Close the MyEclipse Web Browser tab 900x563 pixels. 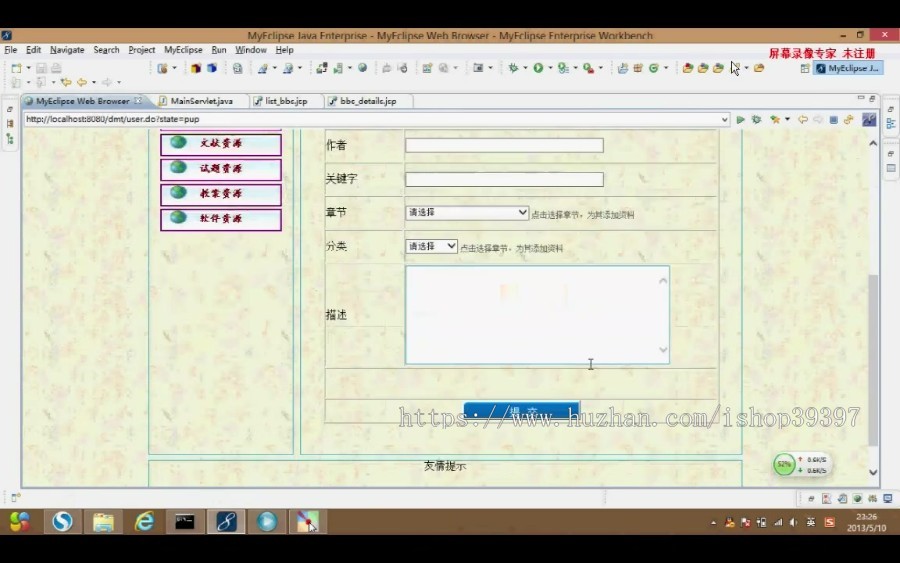tap(138, 100)
